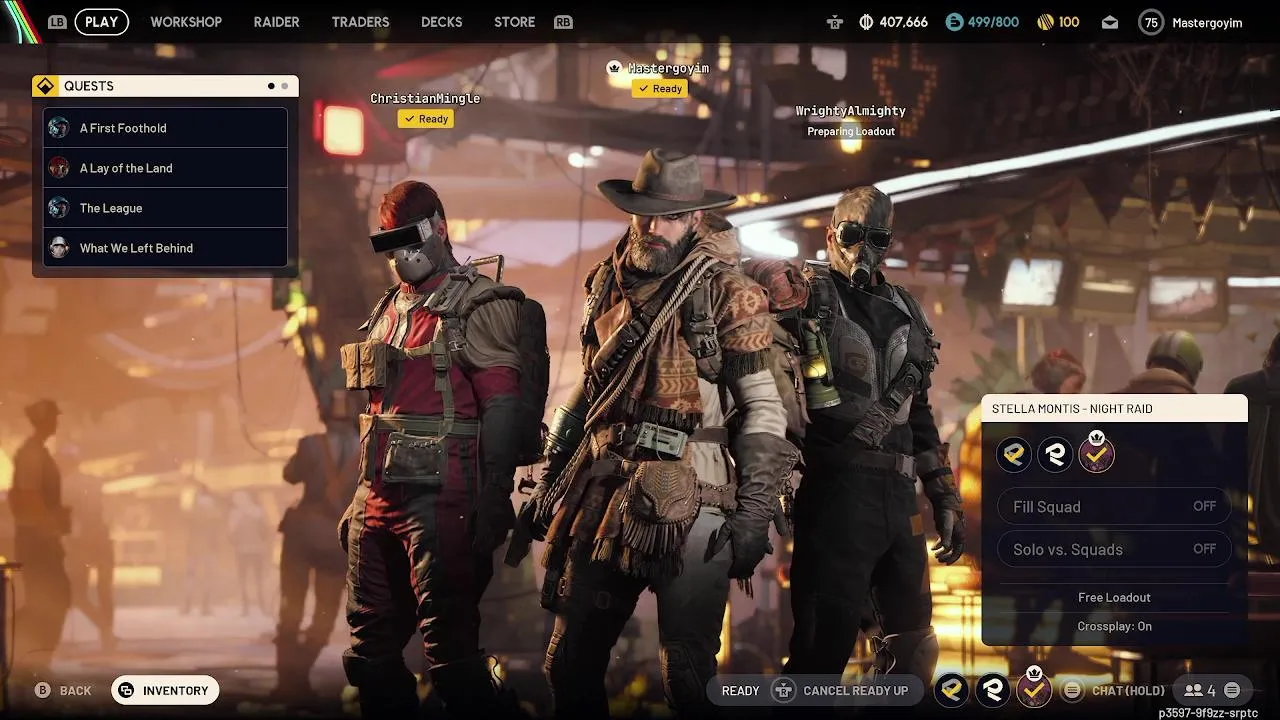Click ChristianMingle's Ready badge
1280x720 pixels.
click(426, 119)
